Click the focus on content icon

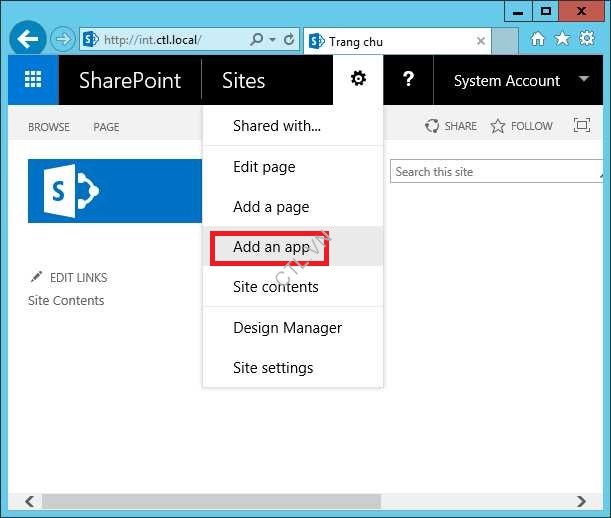pos(582,126)
